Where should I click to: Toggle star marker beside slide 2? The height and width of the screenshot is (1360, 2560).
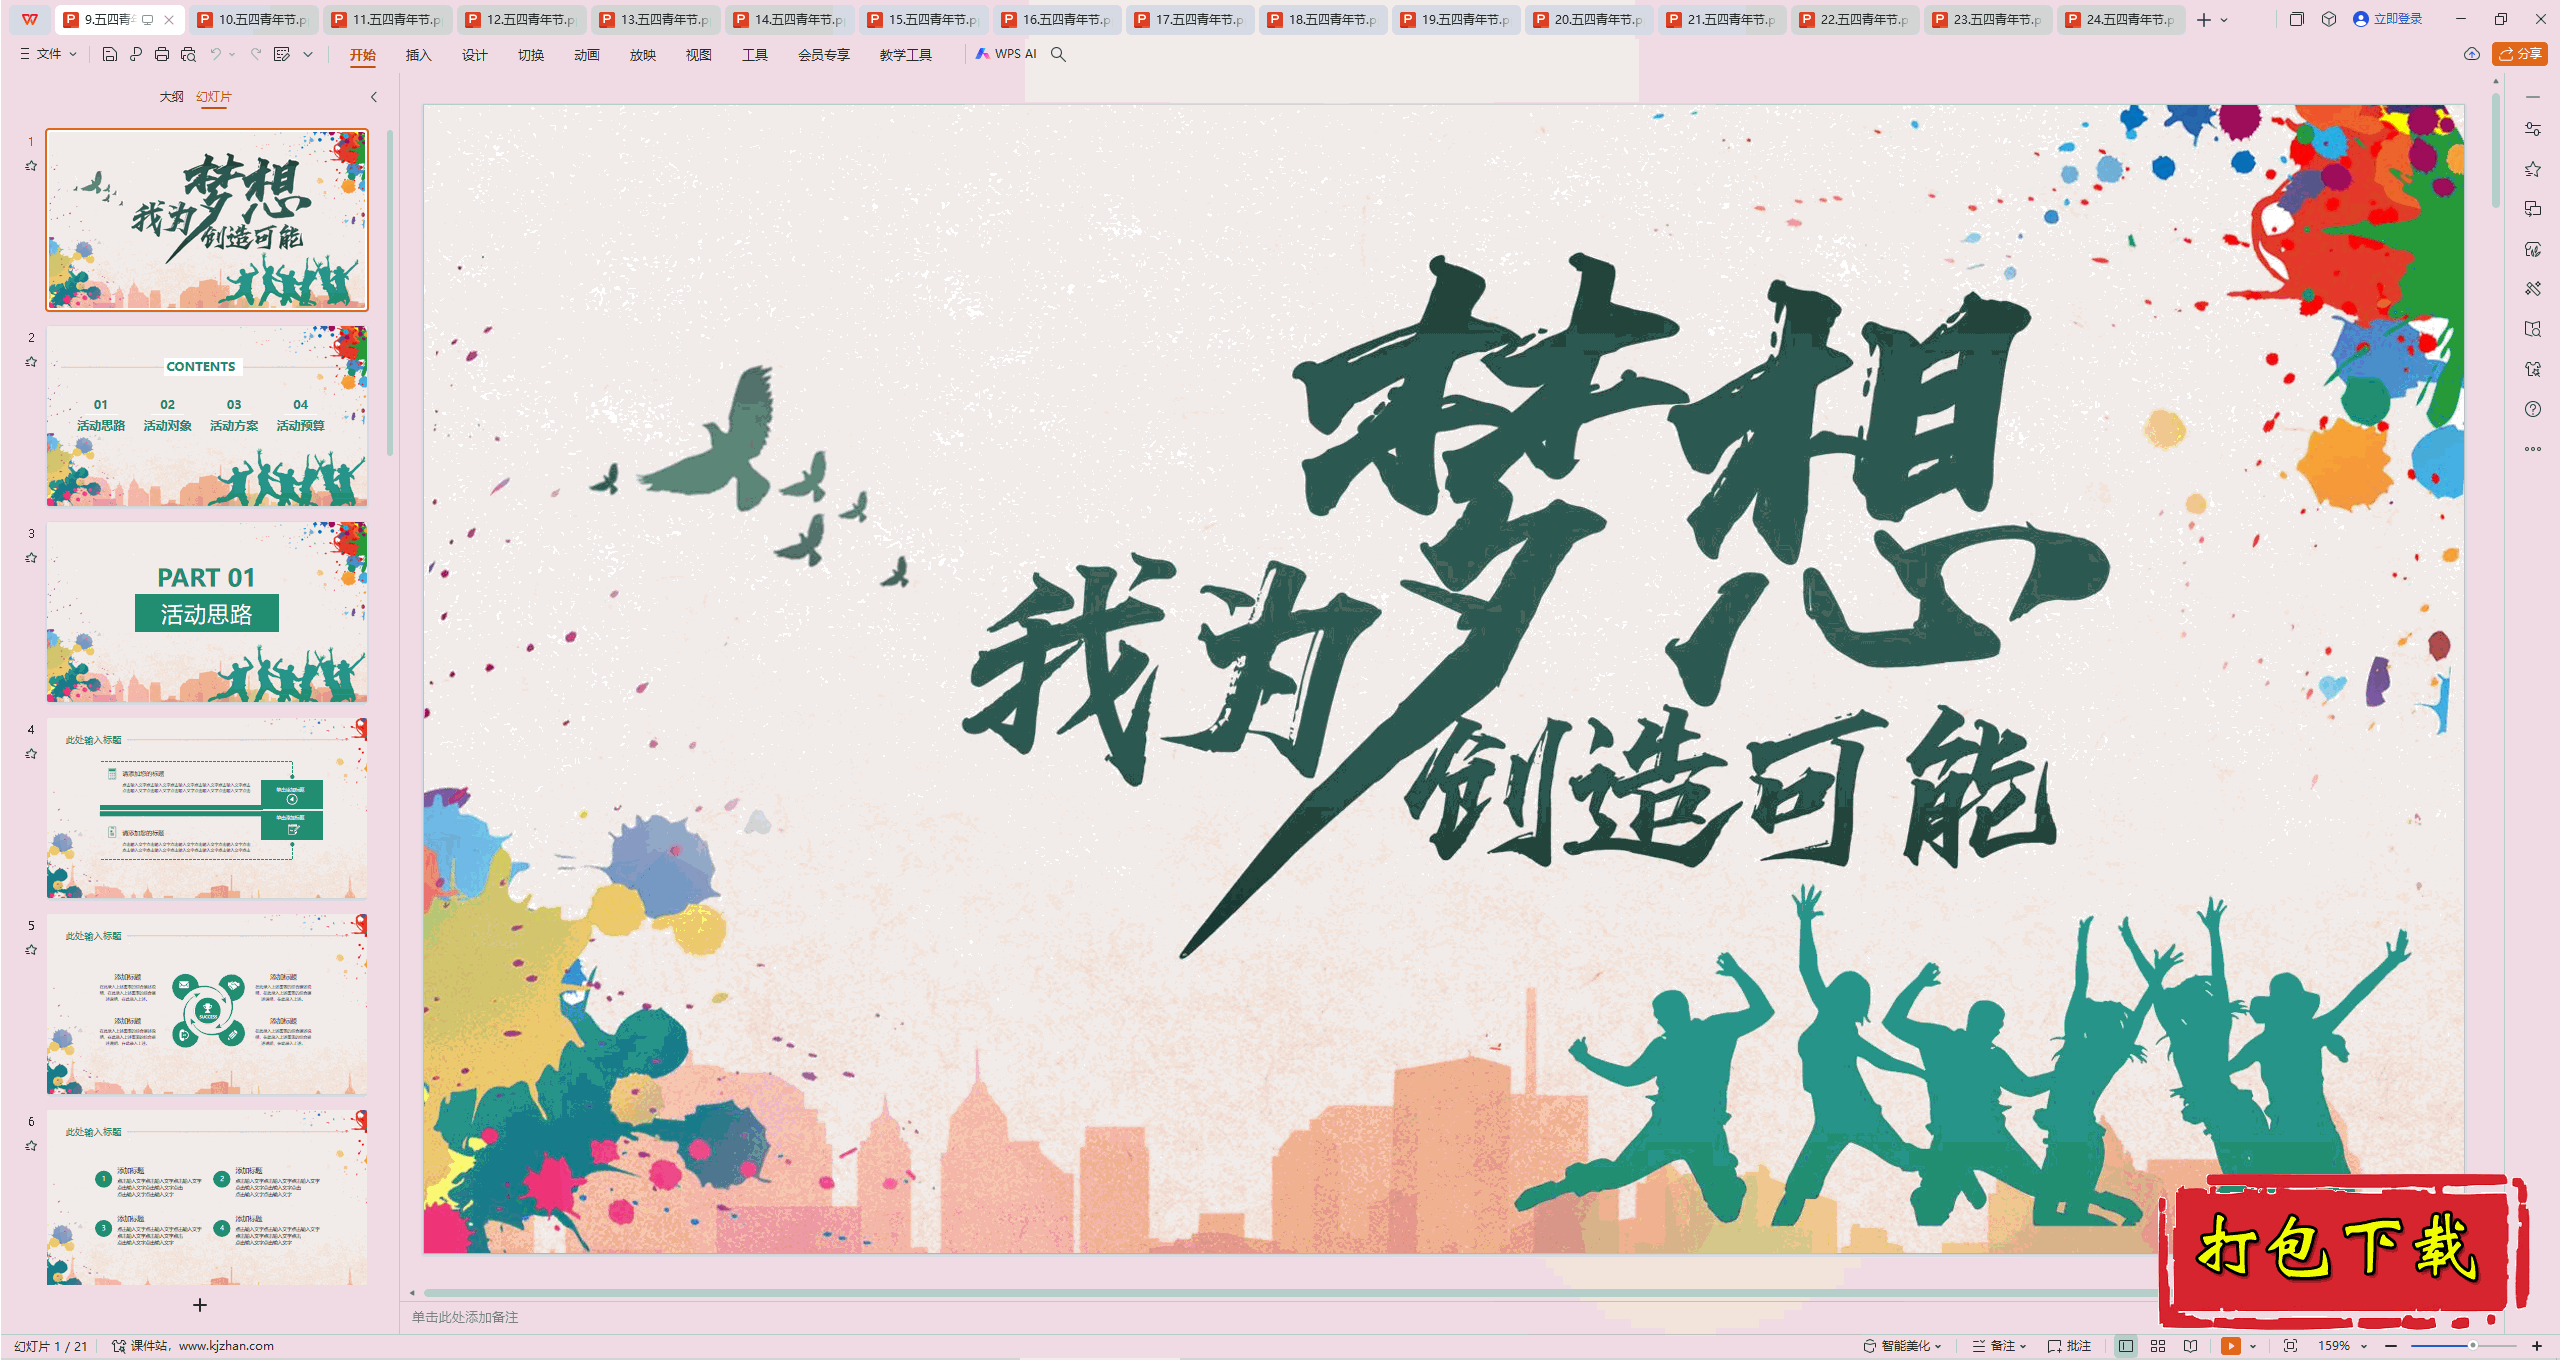[x=31, y=362]
